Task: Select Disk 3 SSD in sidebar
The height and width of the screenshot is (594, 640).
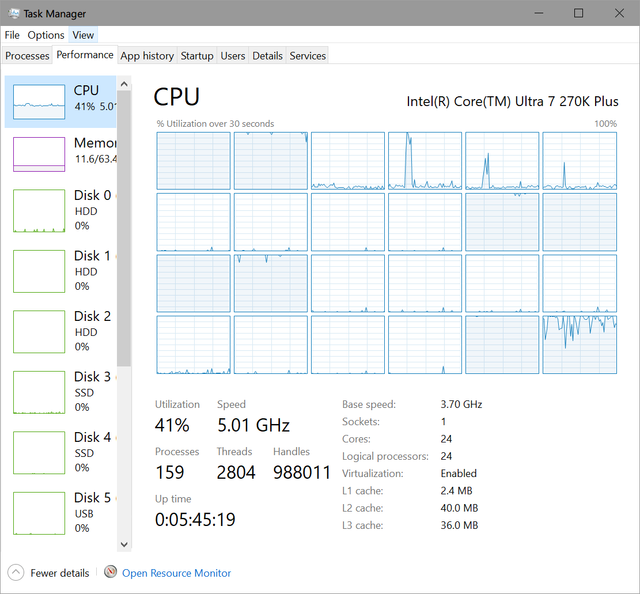Action: tap(61, 392)
